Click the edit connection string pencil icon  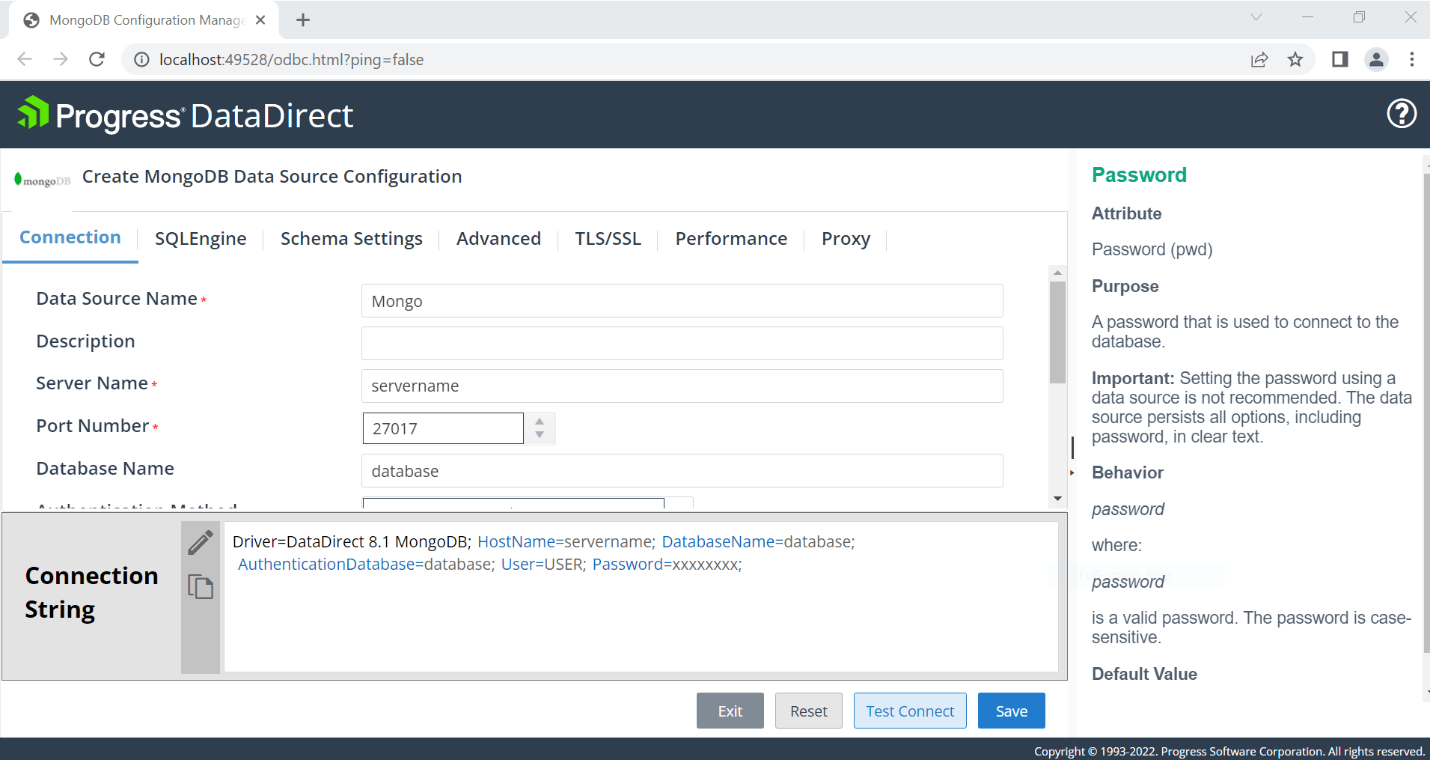coord(200,542)
